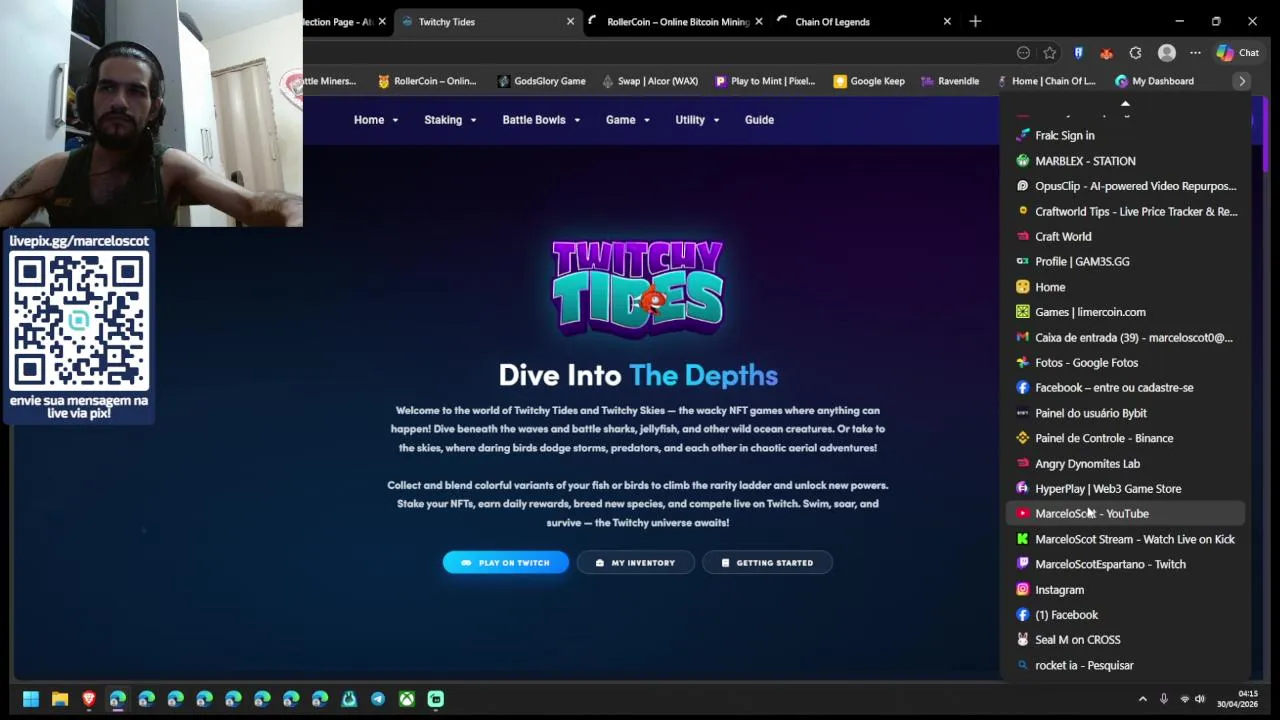
Task: Open the Guide page link
Action: pos(759,120)
